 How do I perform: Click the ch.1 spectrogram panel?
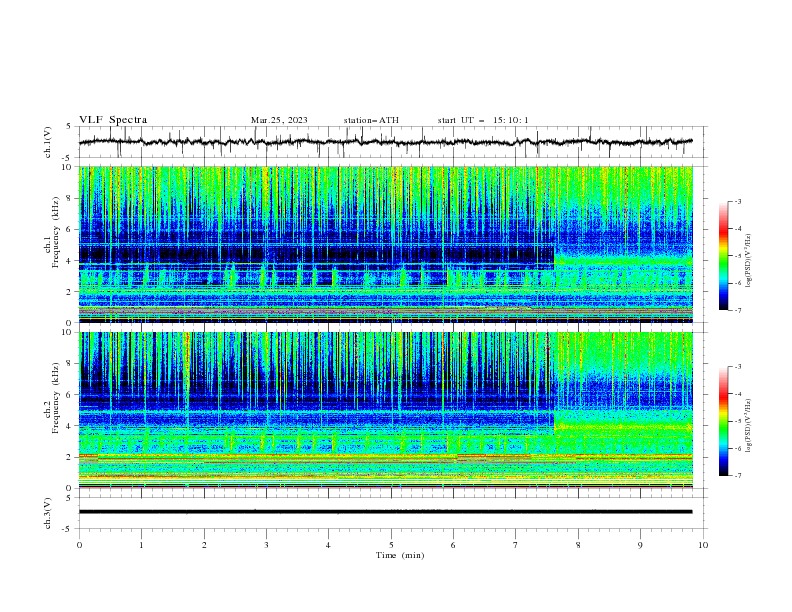click(385, 244)
